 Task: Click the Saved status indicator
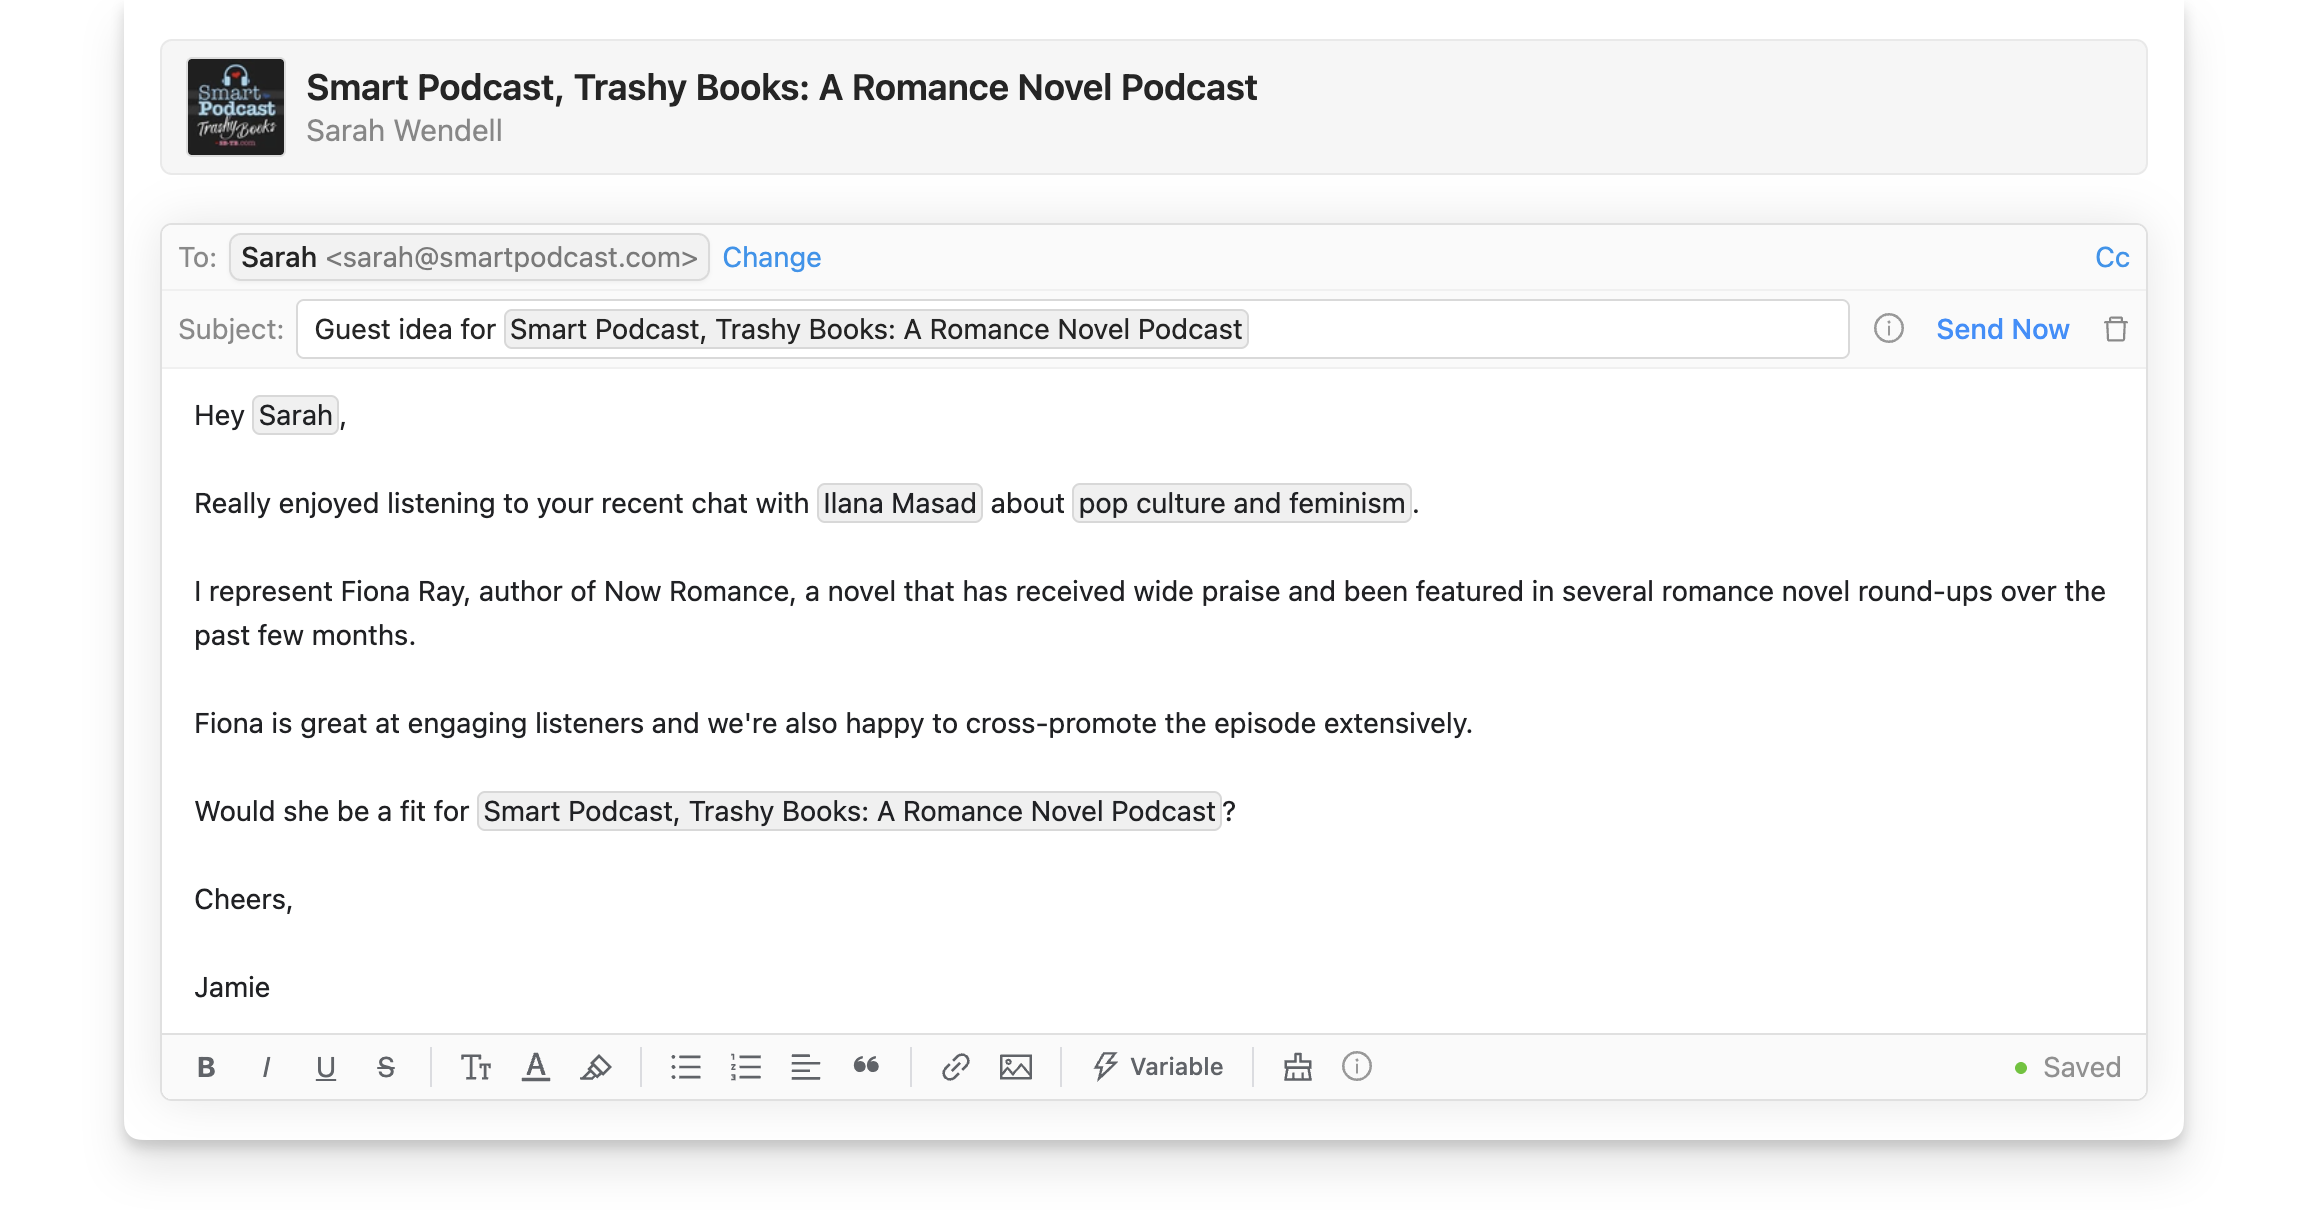click(x=2067, y=1067)
